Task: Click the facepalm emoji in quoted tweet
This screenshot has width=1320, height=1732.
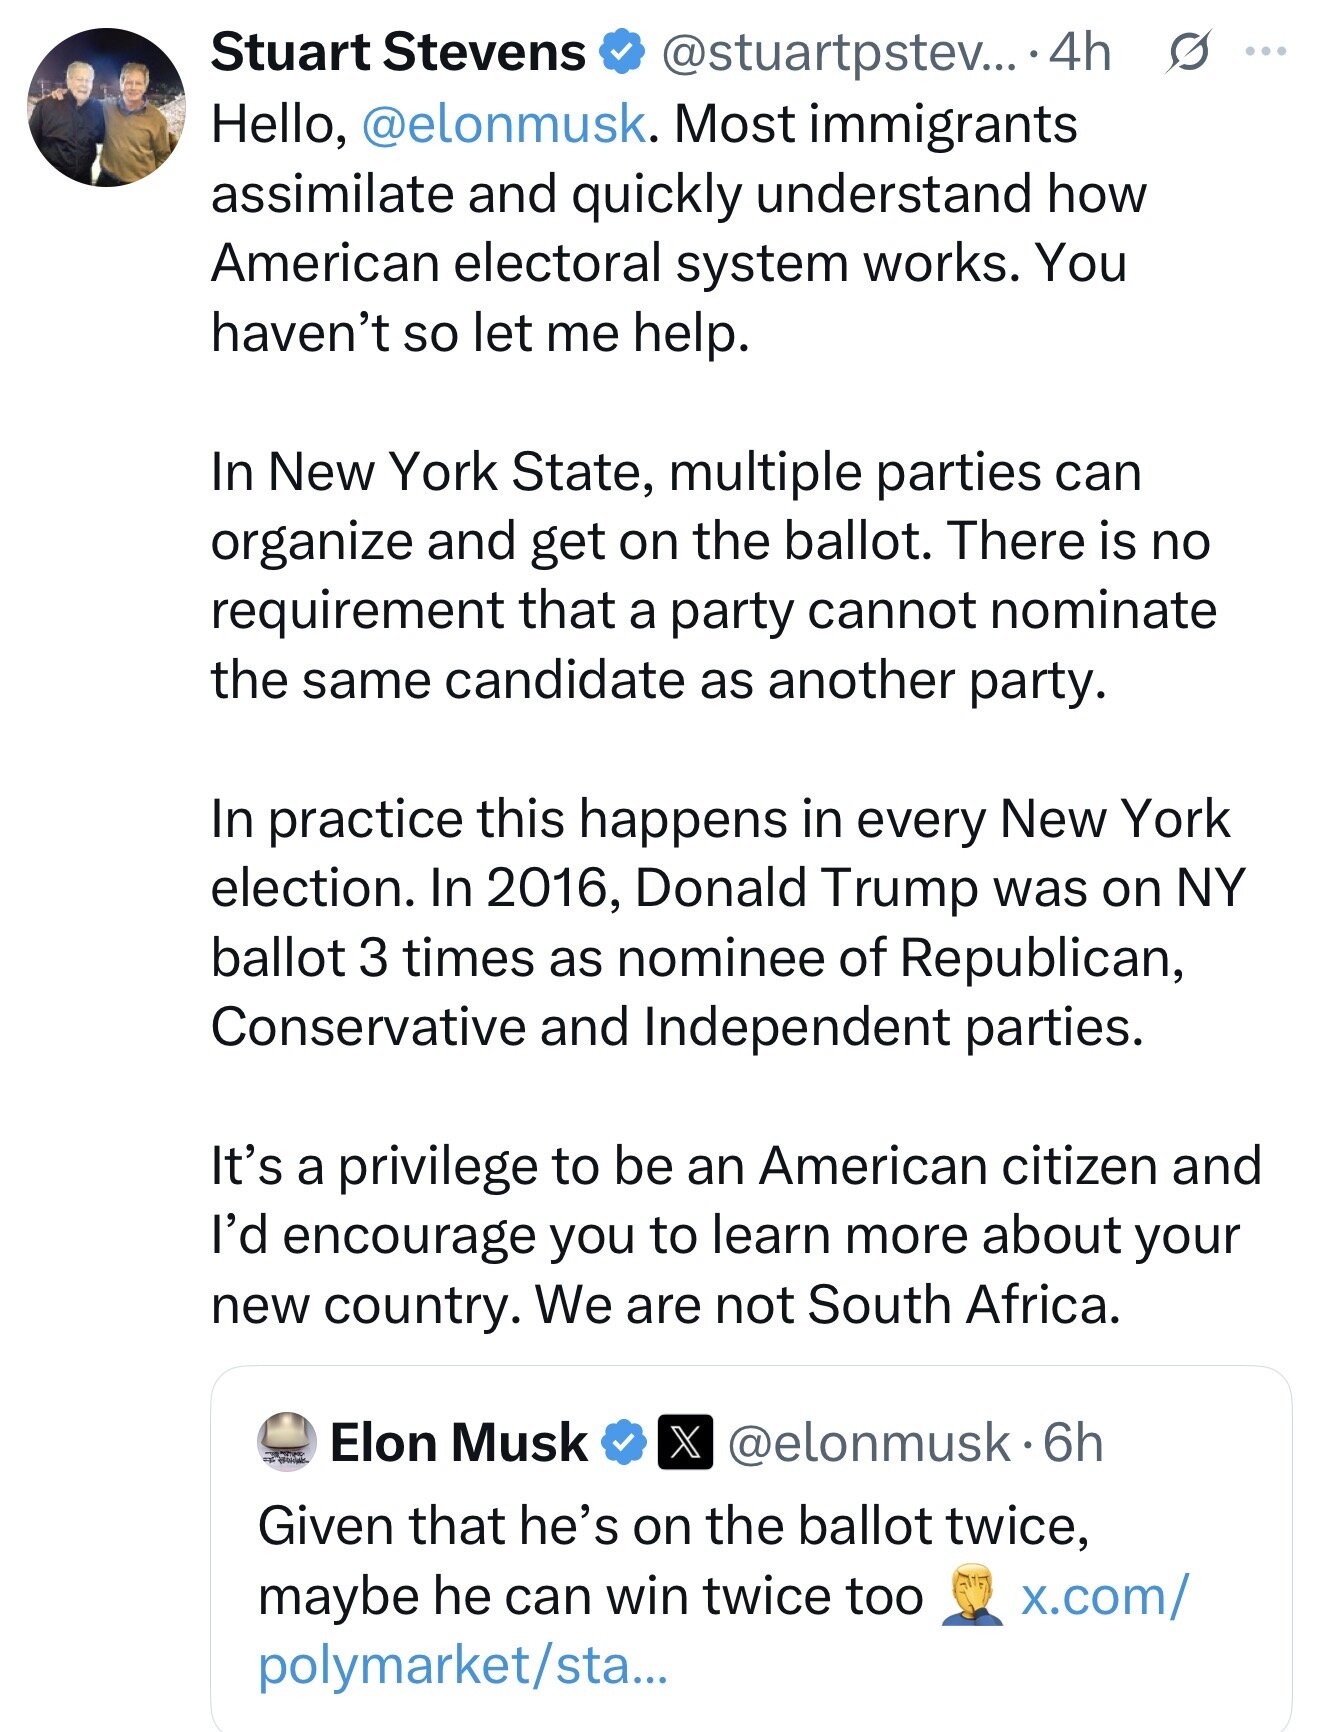Action: click(972, 1596)
